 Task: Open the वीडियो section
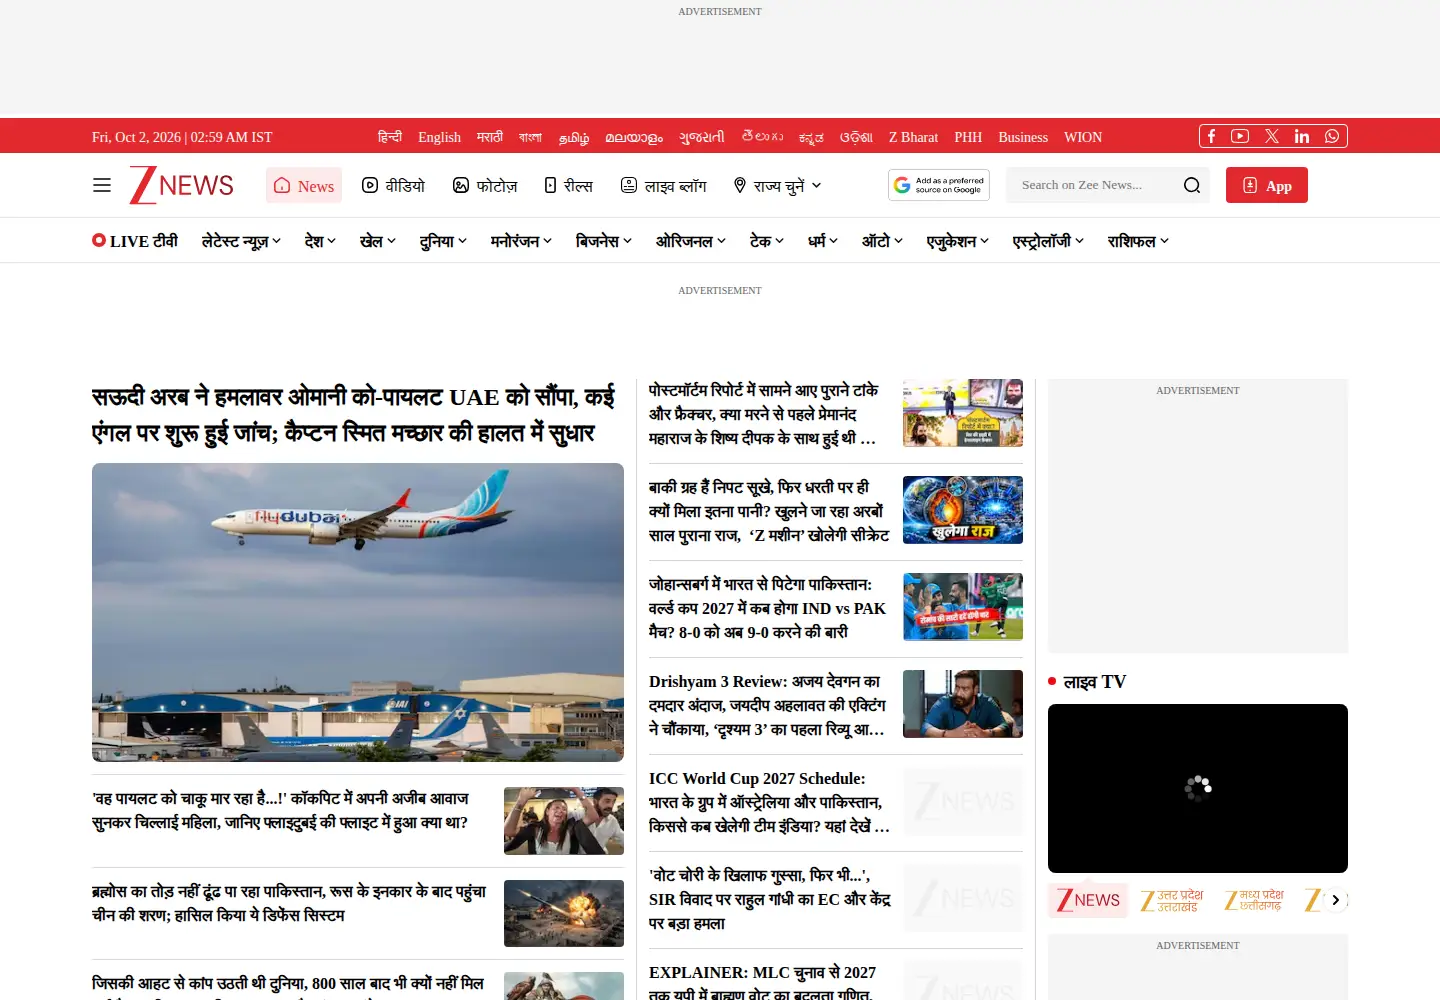pyautogui.click(x=394, y=185)
